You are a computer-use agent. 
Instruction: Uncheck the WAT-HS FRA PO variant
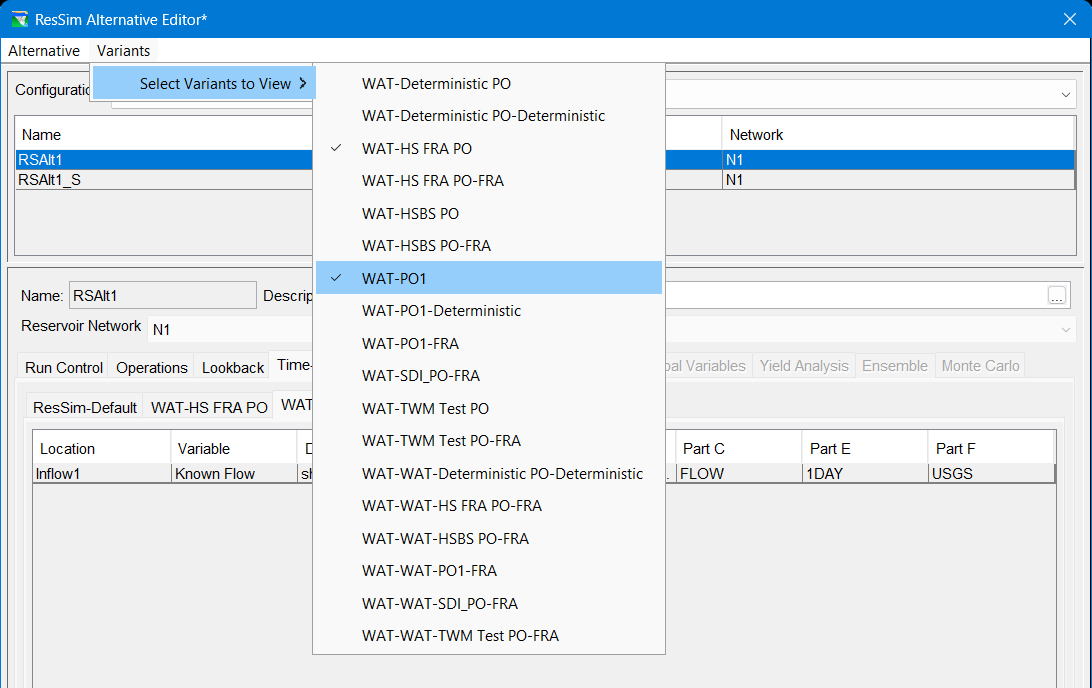(x=417, y=149)
